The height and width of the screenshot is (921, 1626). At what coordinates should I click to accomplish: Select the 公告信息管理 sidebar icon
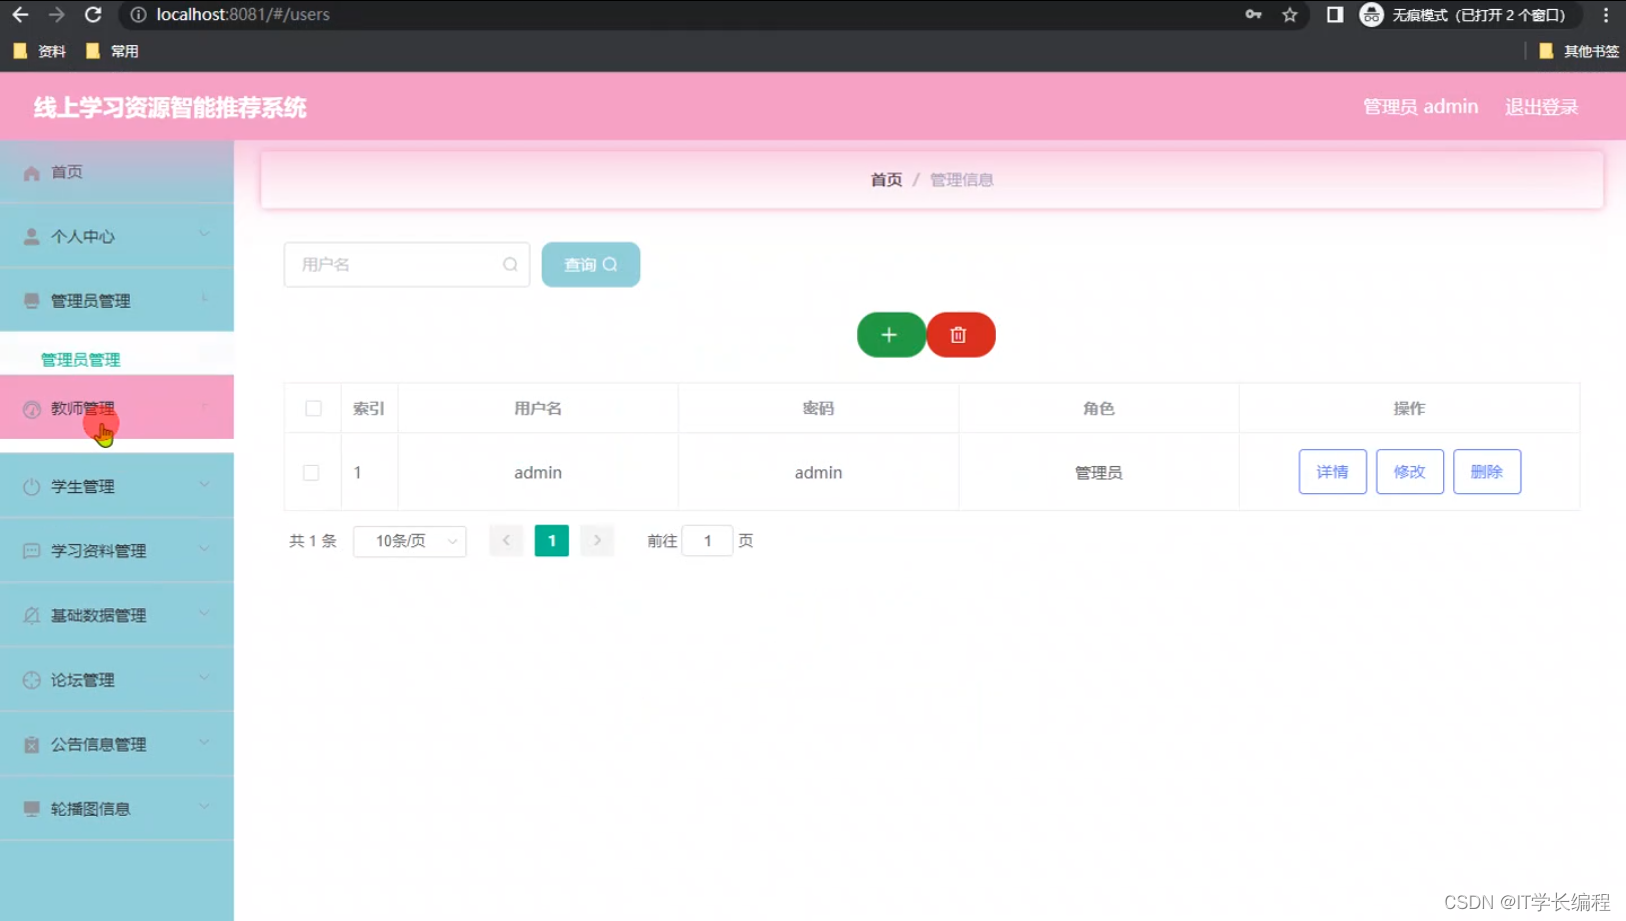[x=30, y=744]
